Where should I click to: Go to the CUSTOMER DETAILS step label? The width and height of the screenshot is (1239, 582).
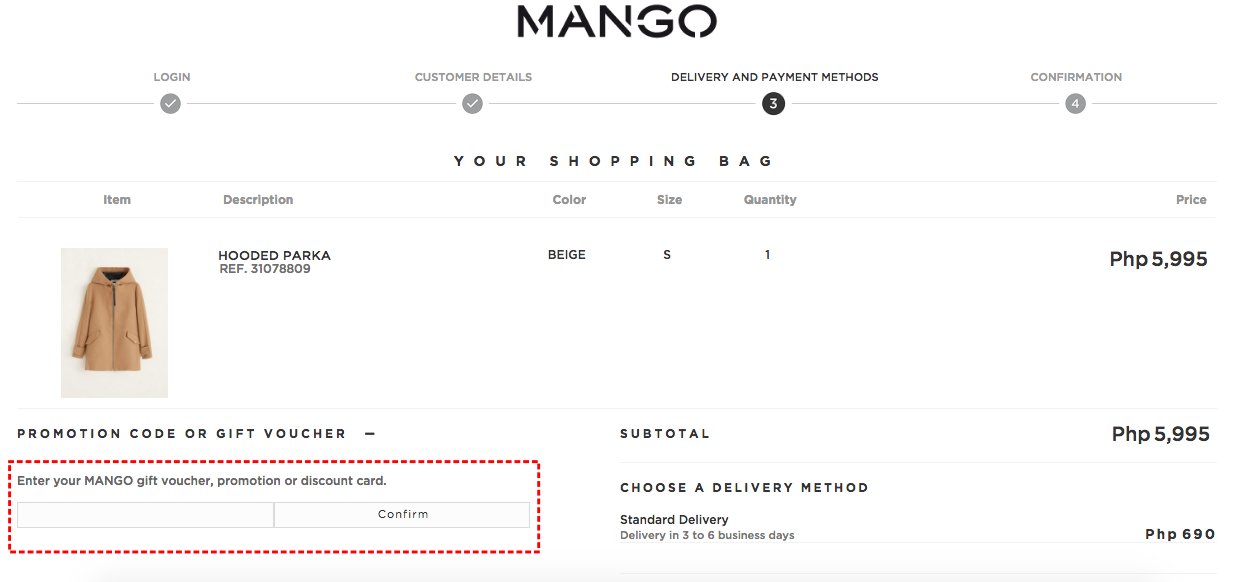click(x=473, y=77)
